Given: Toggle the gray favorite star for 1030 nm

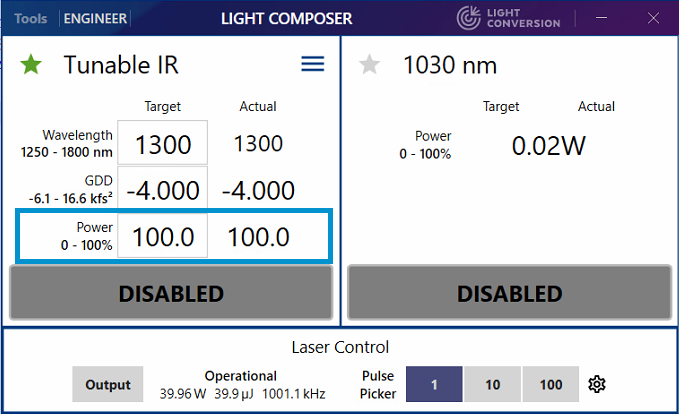Looking at the screenshot, I should coord(369,65).
